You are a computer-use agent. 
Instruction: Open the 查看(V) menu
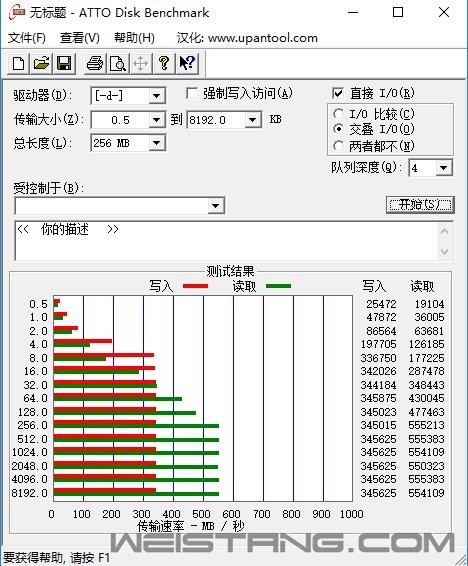(x=80, y=38)
